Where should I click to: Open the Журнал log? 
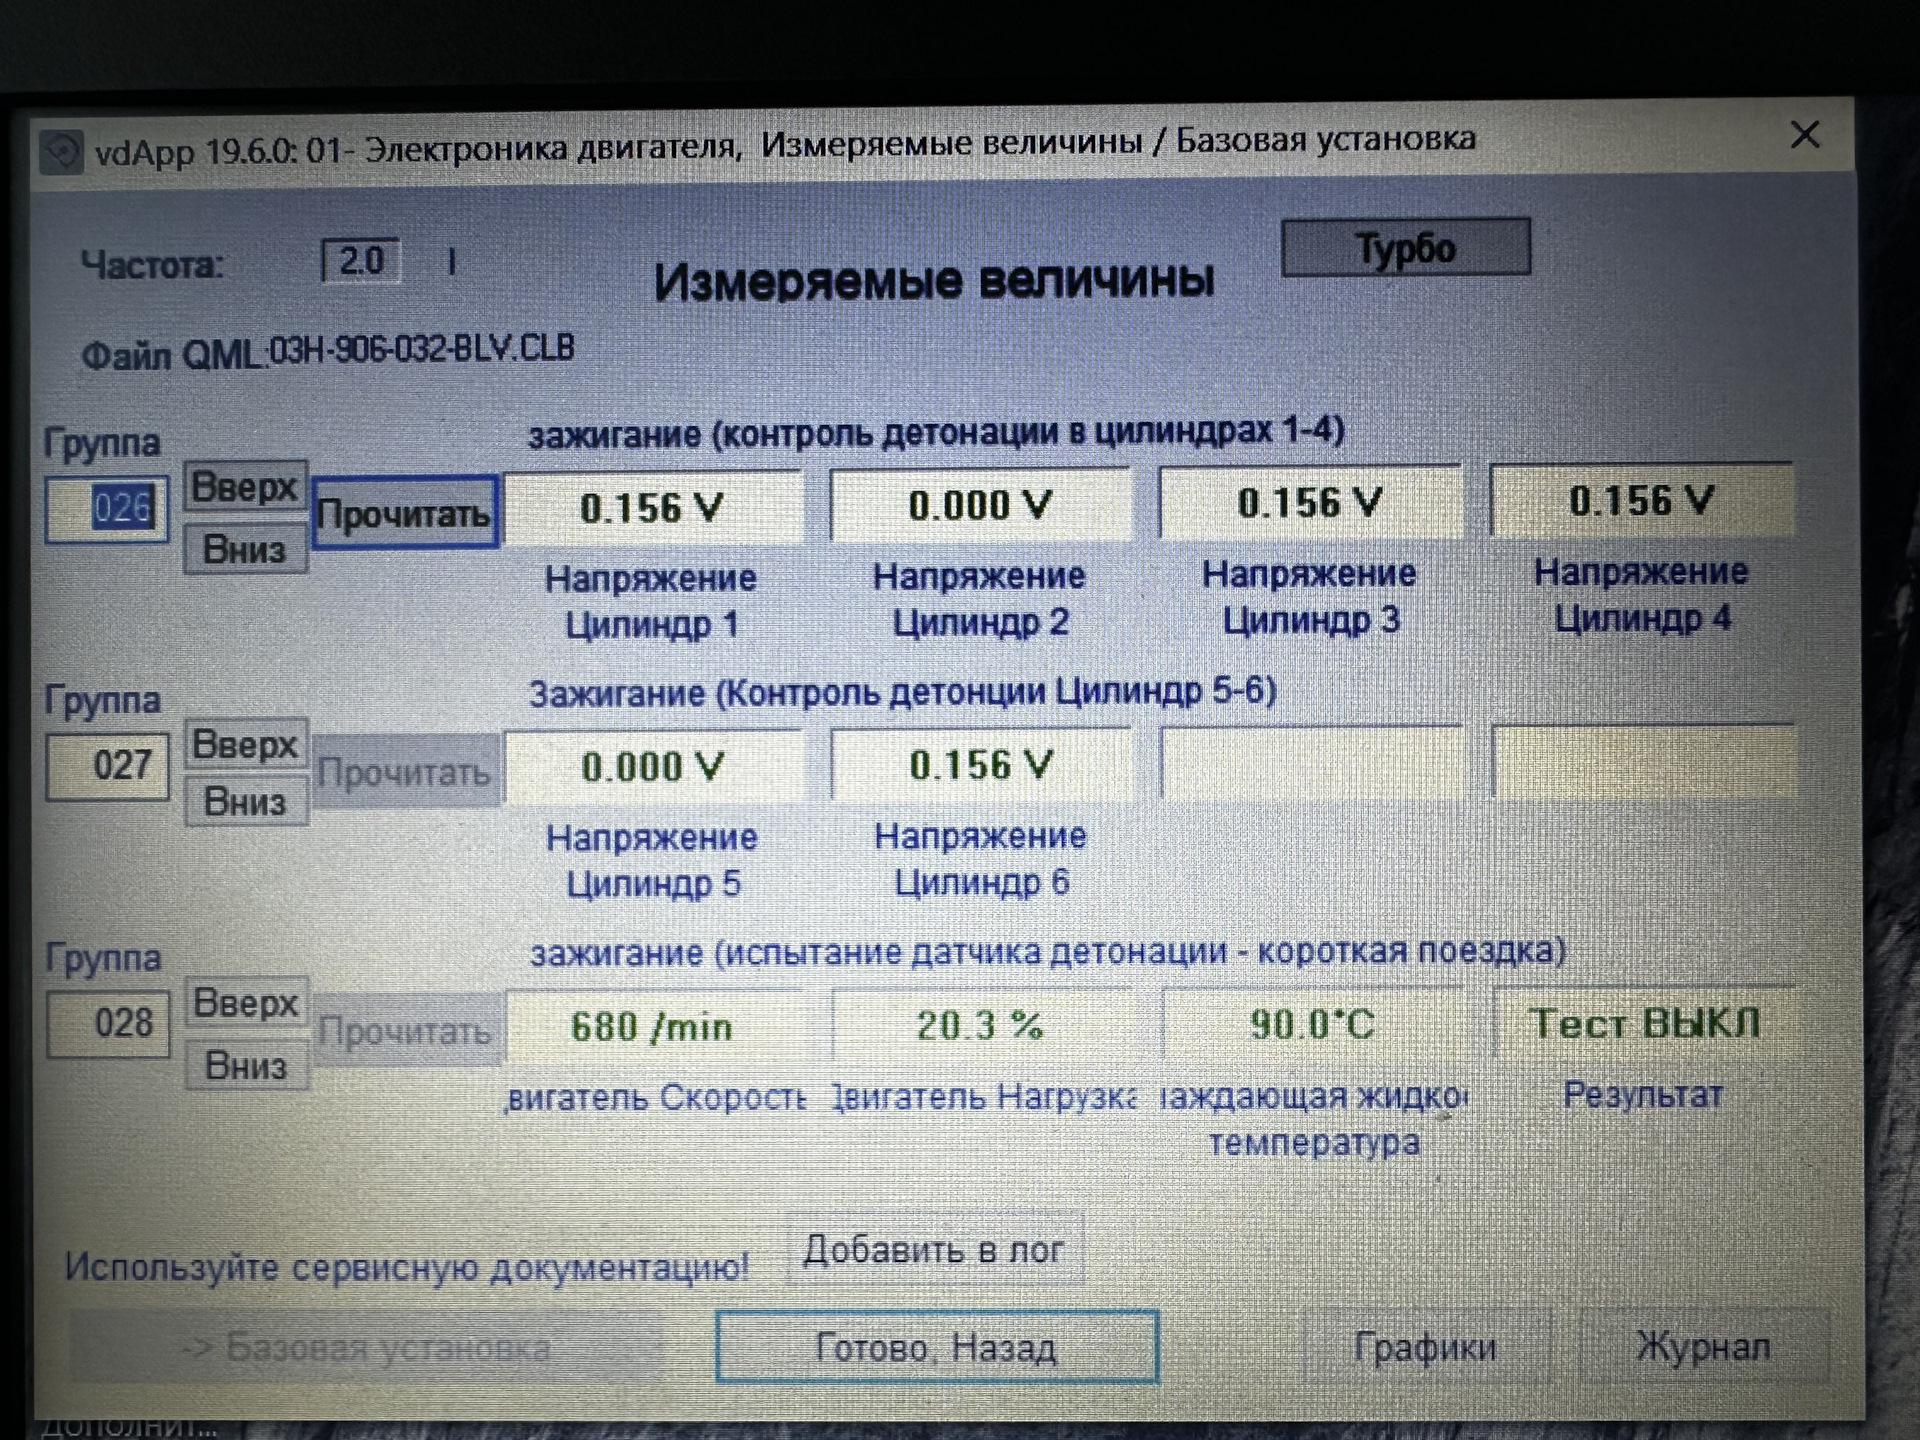(1703, 1347)
